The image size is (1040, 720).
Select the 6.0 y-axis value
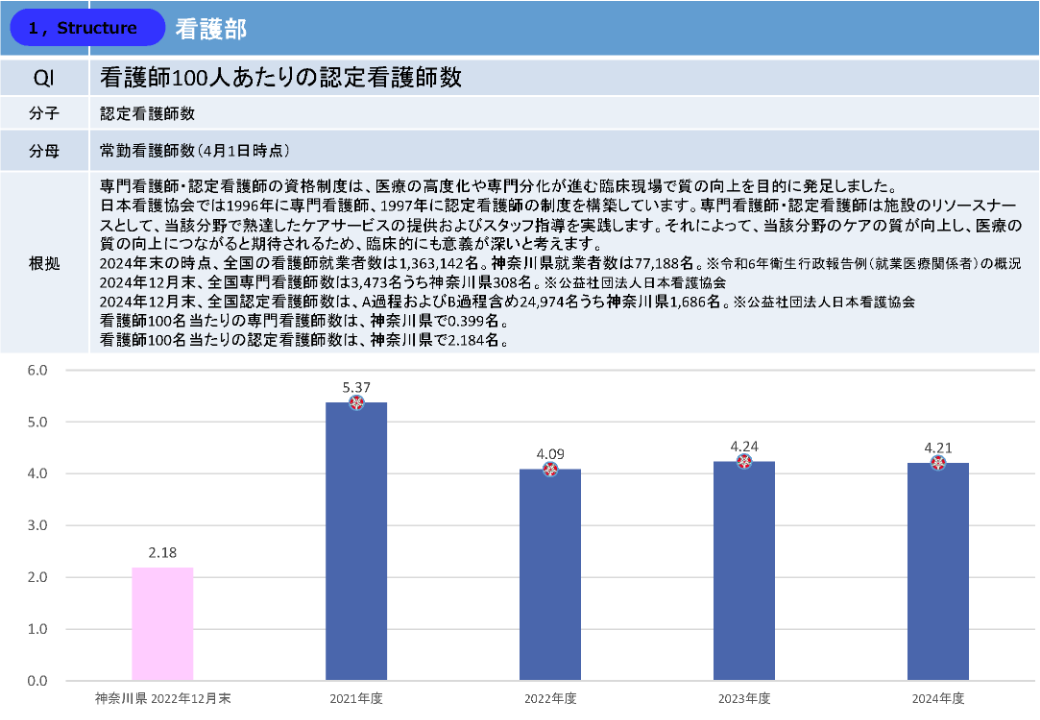coord(37,370)
